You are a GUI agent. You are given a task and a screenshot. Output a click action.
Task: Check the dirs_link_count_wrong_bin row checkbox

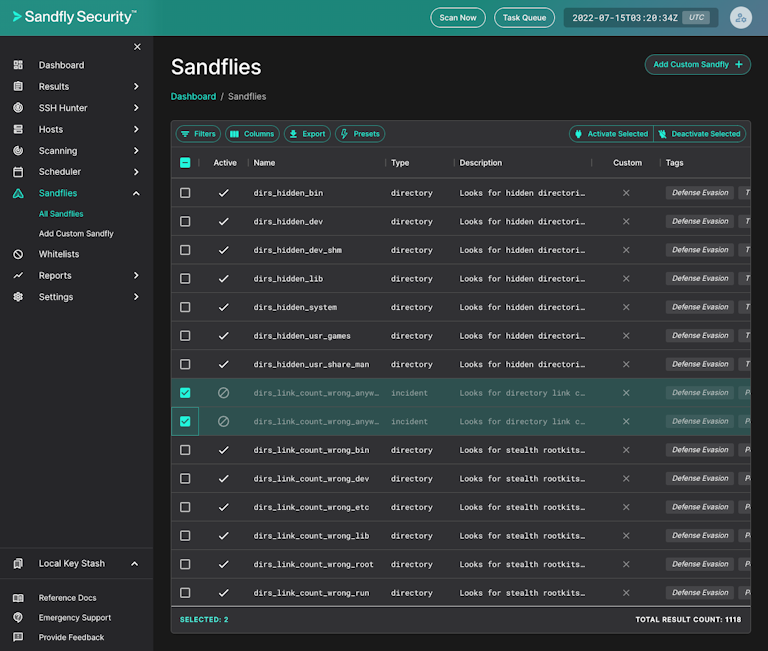click(x=185, y=450)
